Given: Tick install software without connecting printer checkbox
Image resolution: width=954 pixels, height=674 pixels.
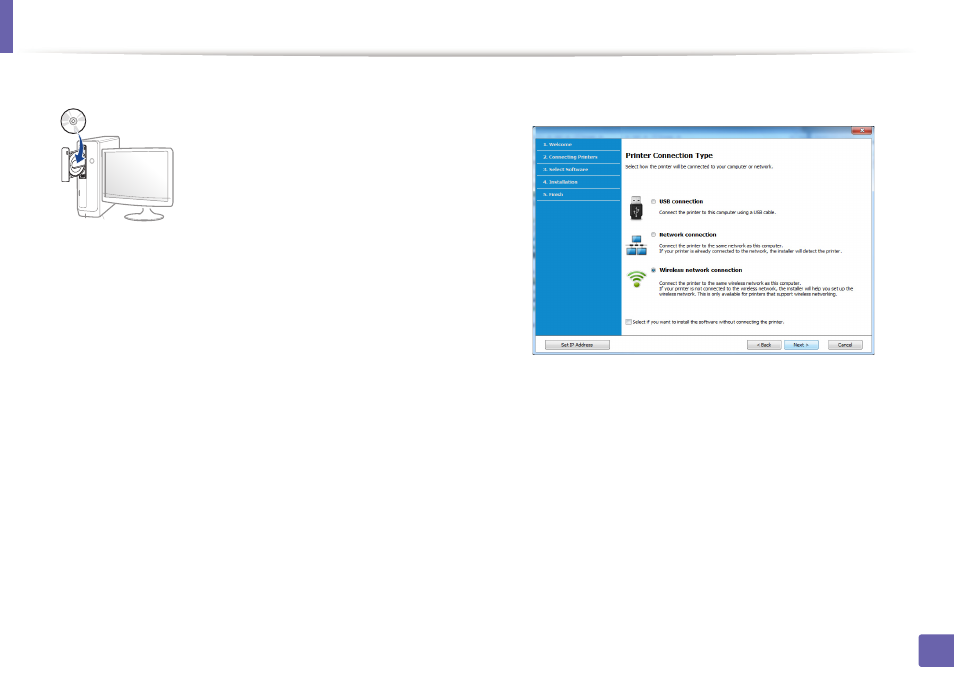Looking at the screenshot, I should tap(628, 322).
